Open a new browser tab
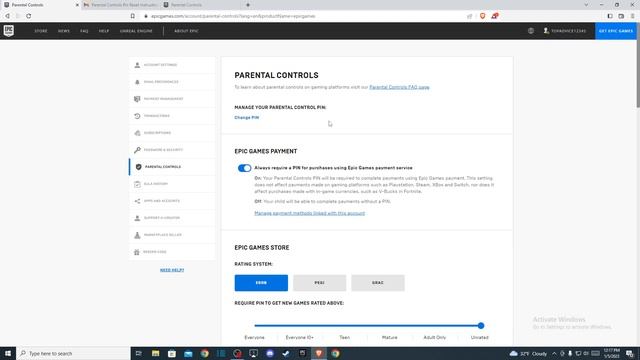 248,5
